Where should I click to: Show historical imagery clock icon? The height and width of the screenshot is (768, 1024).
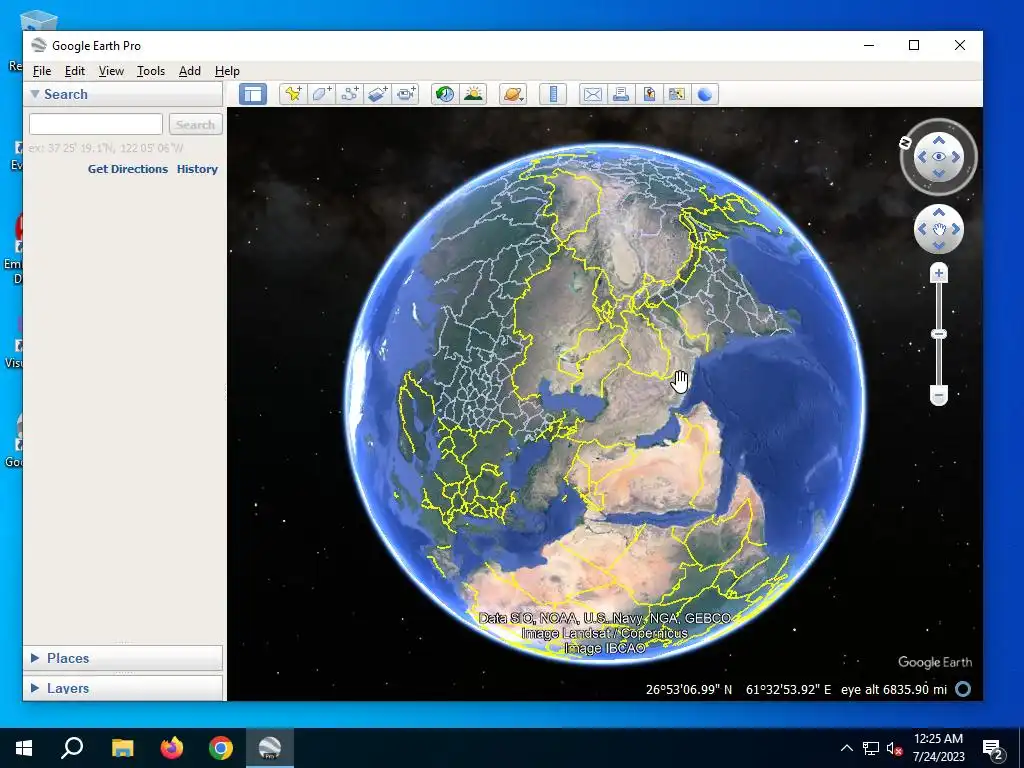(x=445, y=94)
